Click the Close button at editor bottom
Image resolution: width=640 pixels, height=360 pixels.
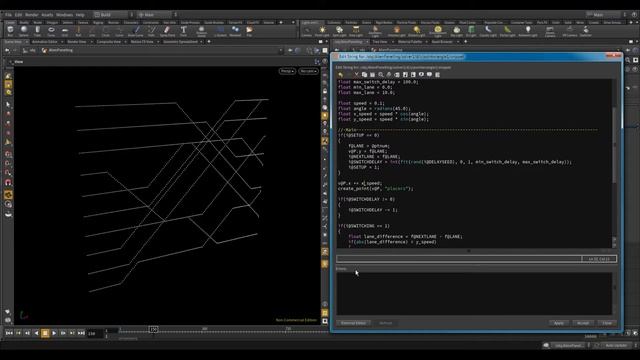pos(607,323)
